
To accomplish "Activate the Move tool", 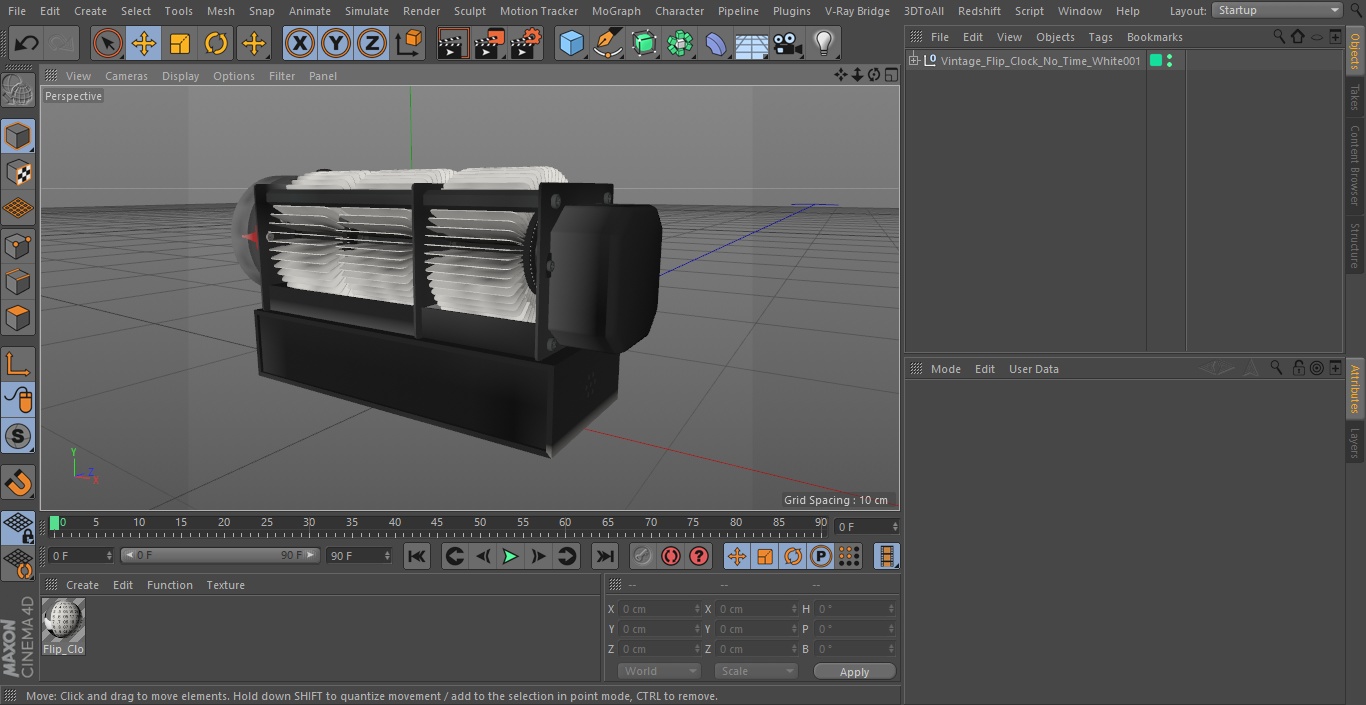I will point(144,43).
